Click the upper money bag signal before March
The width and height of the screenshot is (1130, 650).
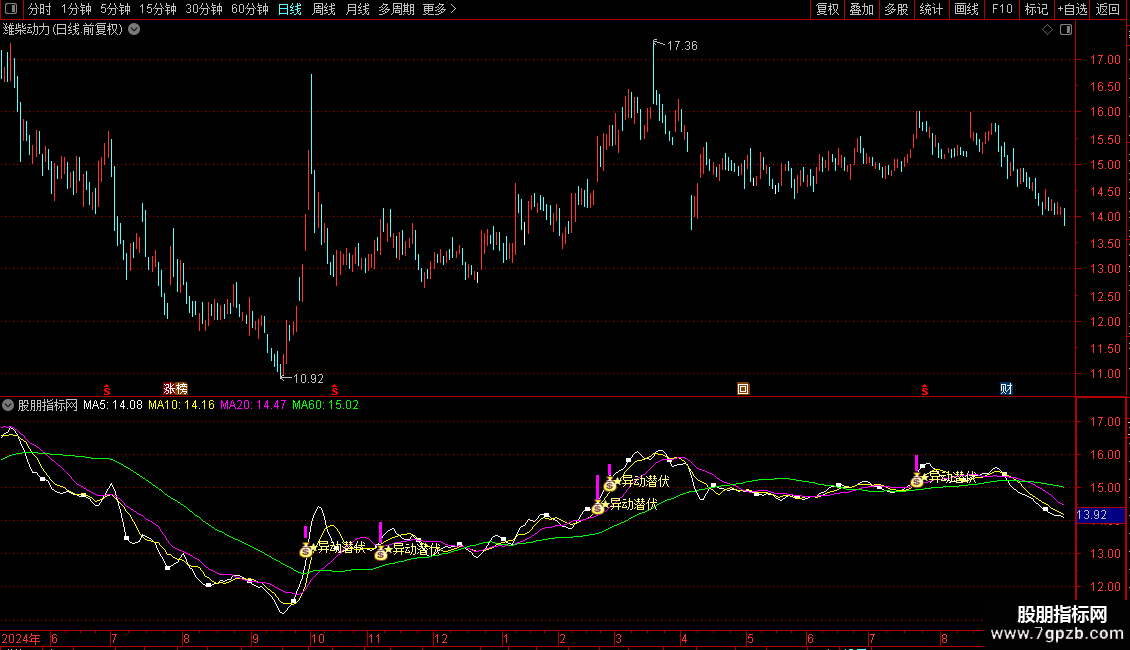610,484
